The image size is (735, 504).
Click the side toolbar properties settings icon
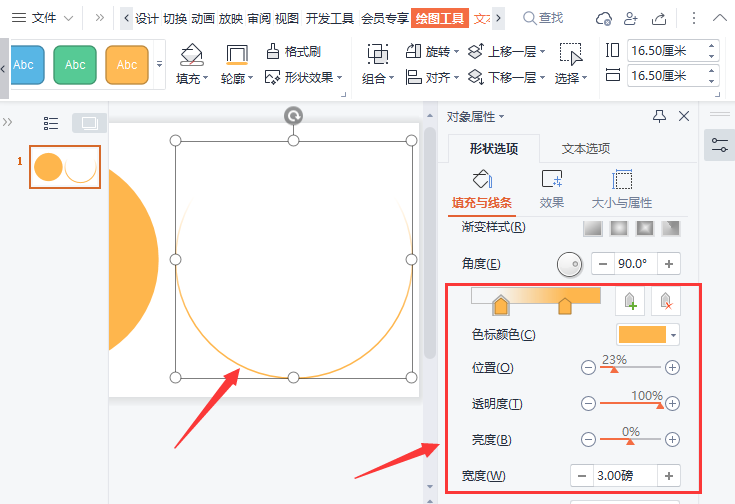point(720,145)
